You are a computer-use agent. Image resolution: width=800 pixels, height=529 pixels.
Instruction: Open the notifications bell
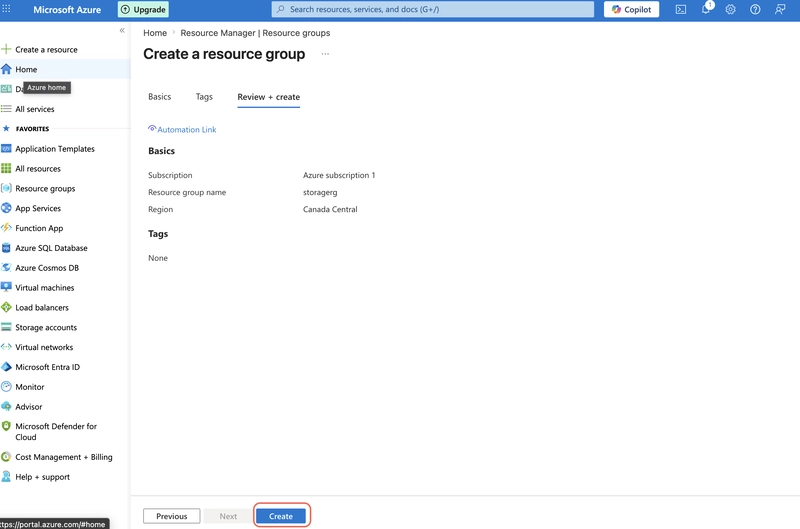(706, 9)
